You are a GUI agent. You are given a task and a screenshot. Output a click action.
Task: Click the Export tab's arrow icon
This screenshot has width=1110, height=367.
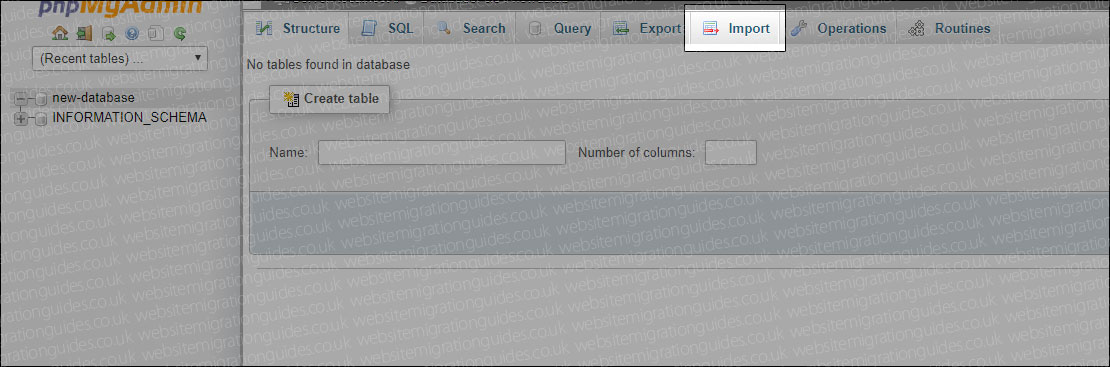click(x=622, y=29)
